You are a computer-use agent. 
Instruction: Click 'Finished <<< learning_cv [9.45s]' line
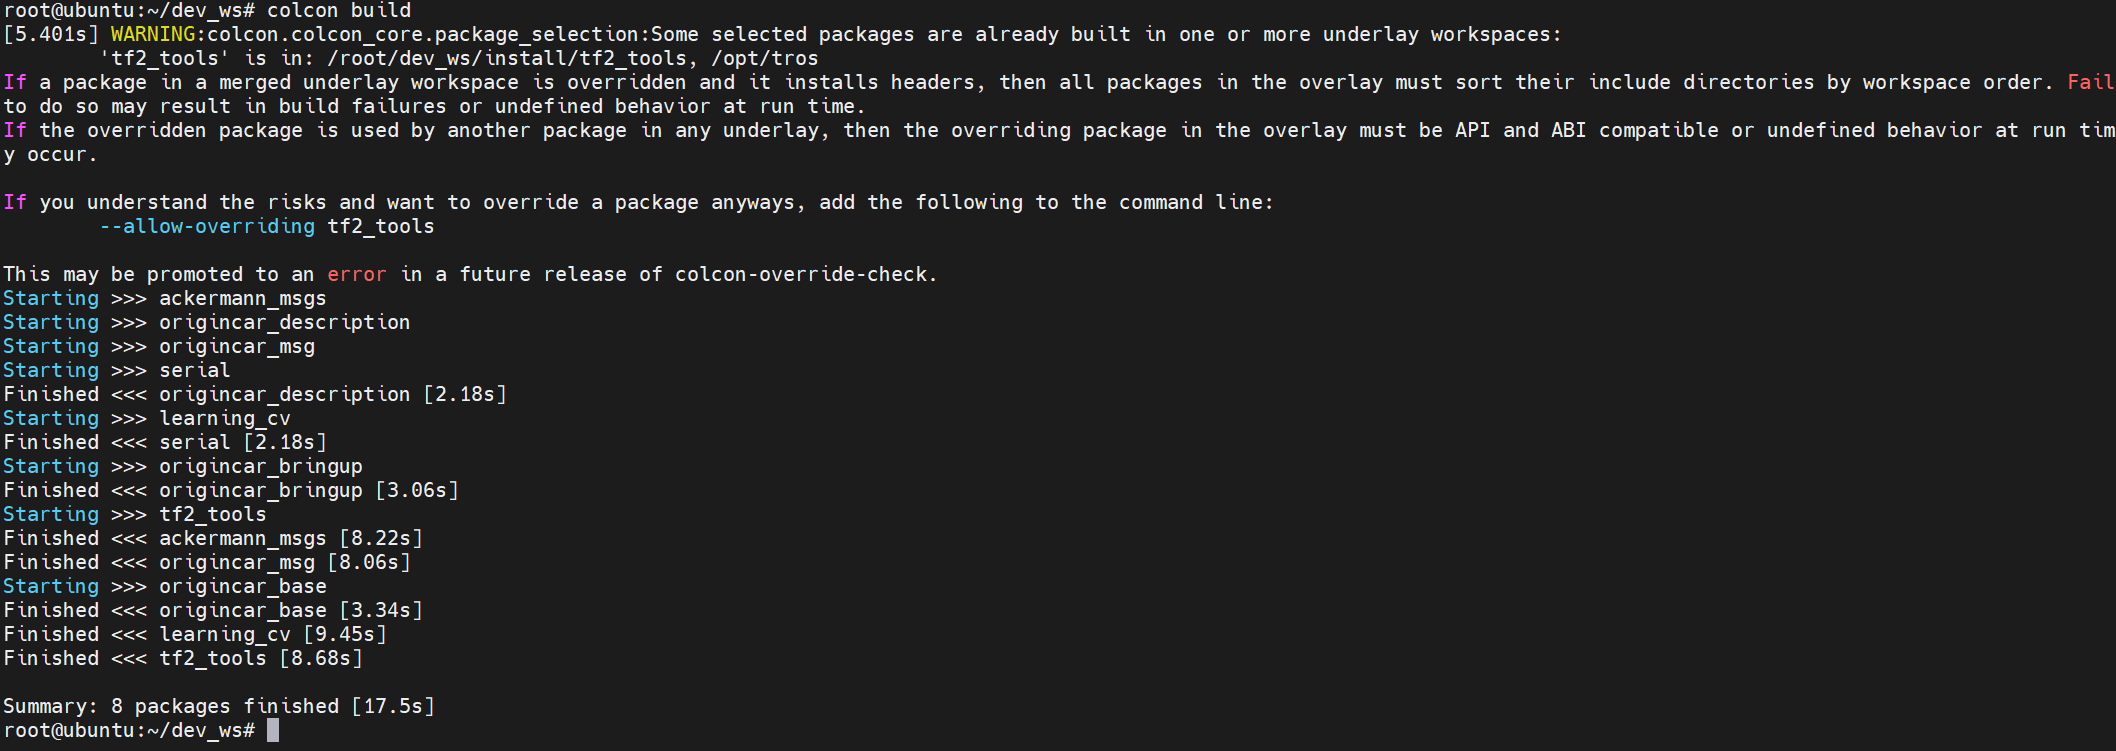click(195, 635)
